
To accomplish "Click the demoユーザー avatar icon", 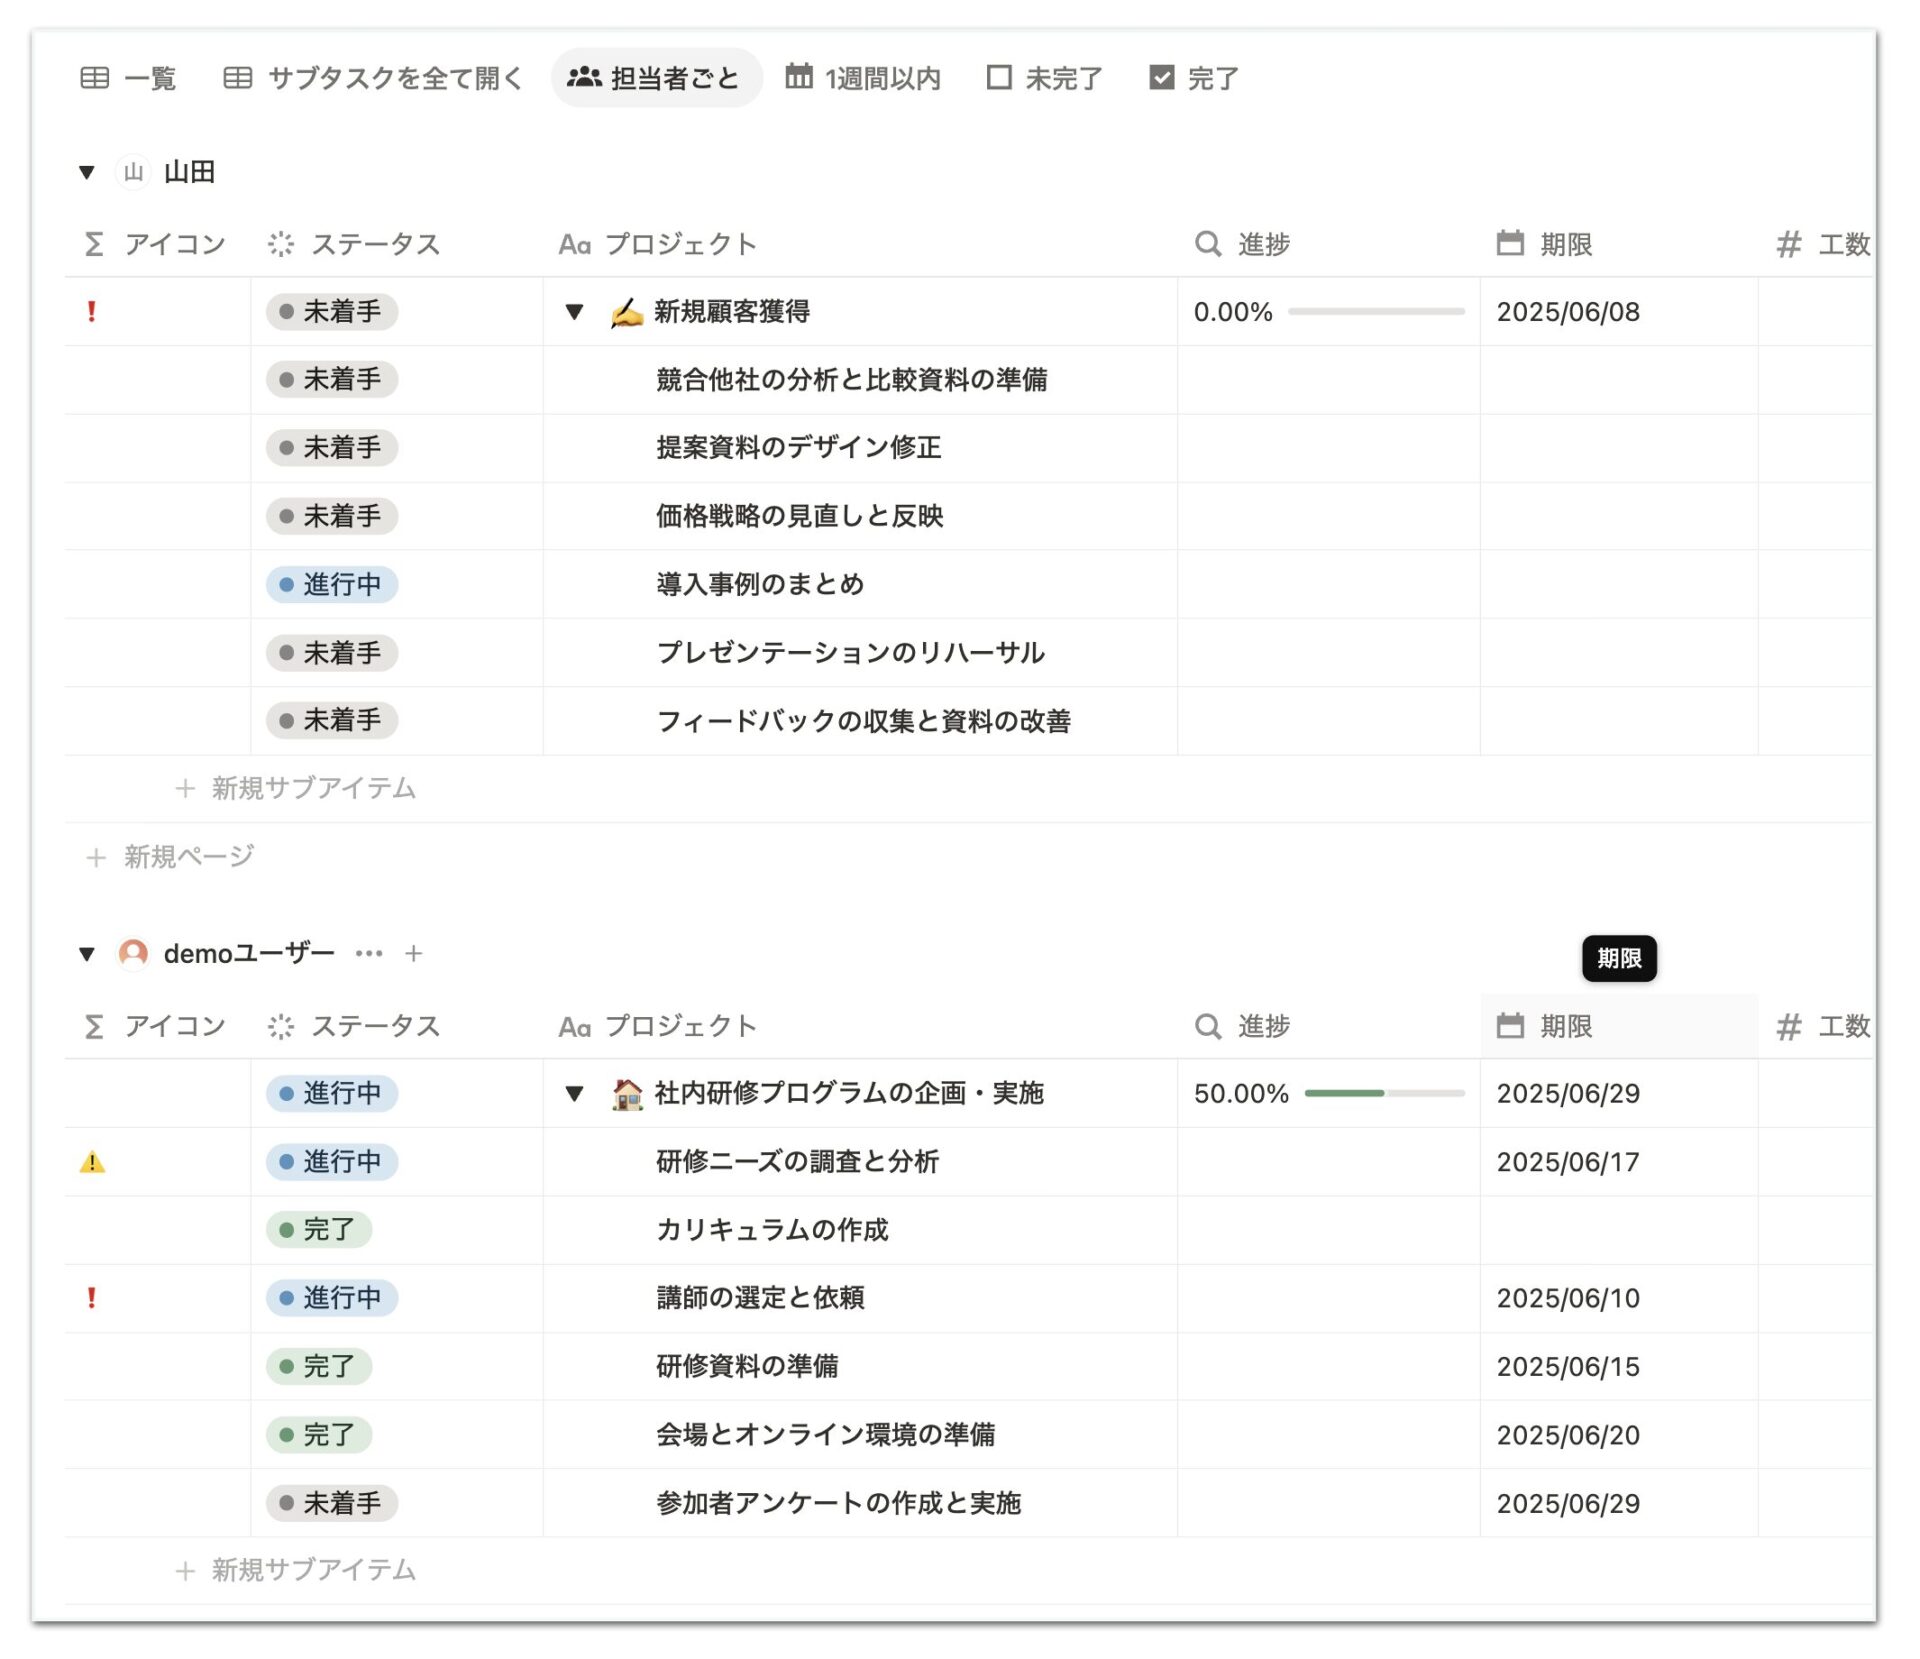I will click(x=133, y=954).
